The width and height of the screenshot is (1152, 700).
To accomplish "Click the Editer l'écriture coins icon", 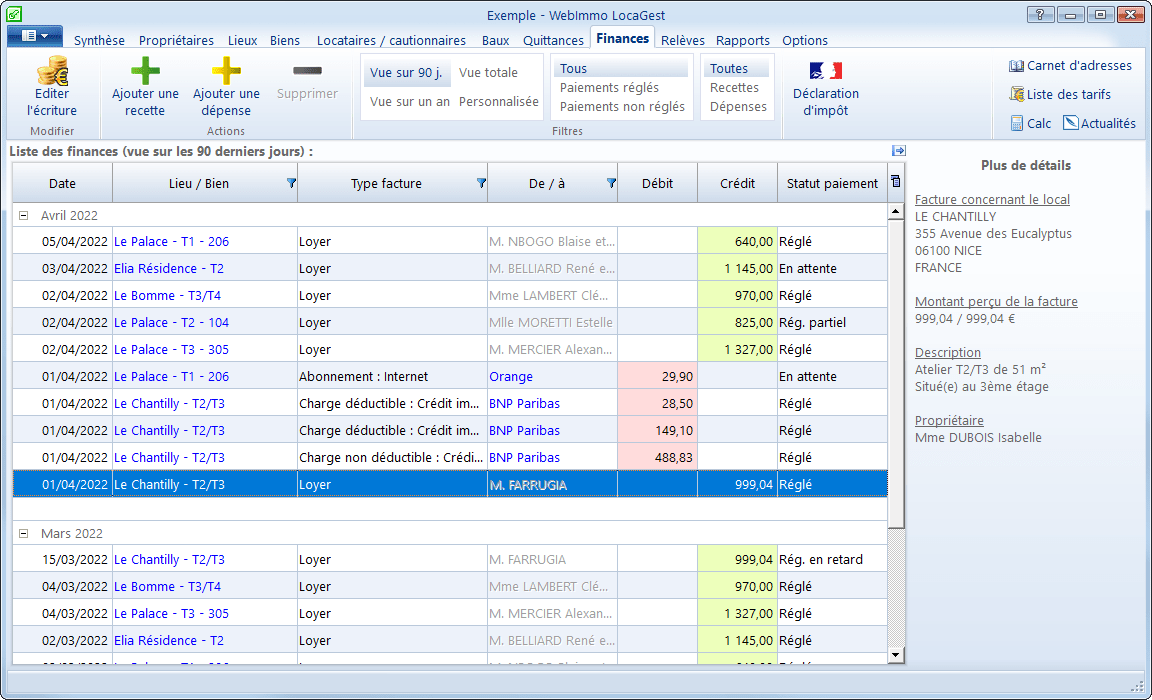I will pos(52,71).
